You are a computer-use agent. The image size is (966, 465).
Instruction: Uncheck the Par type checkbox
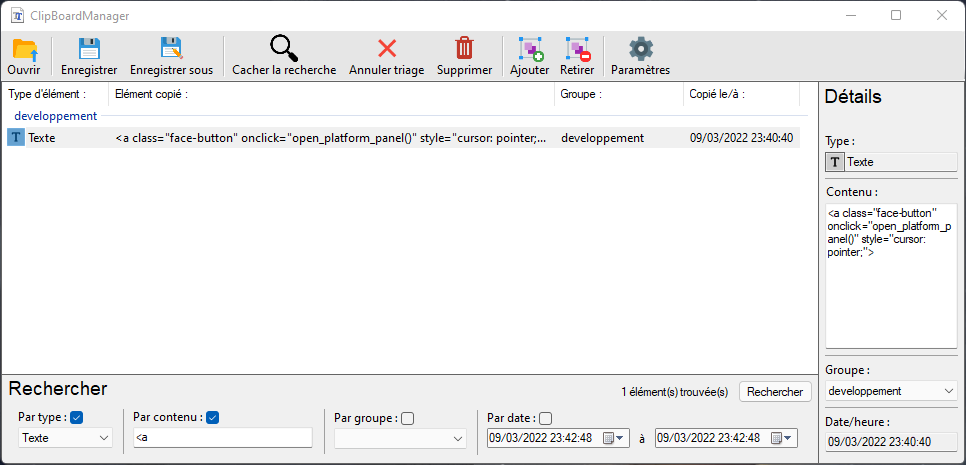pos(77,417)
